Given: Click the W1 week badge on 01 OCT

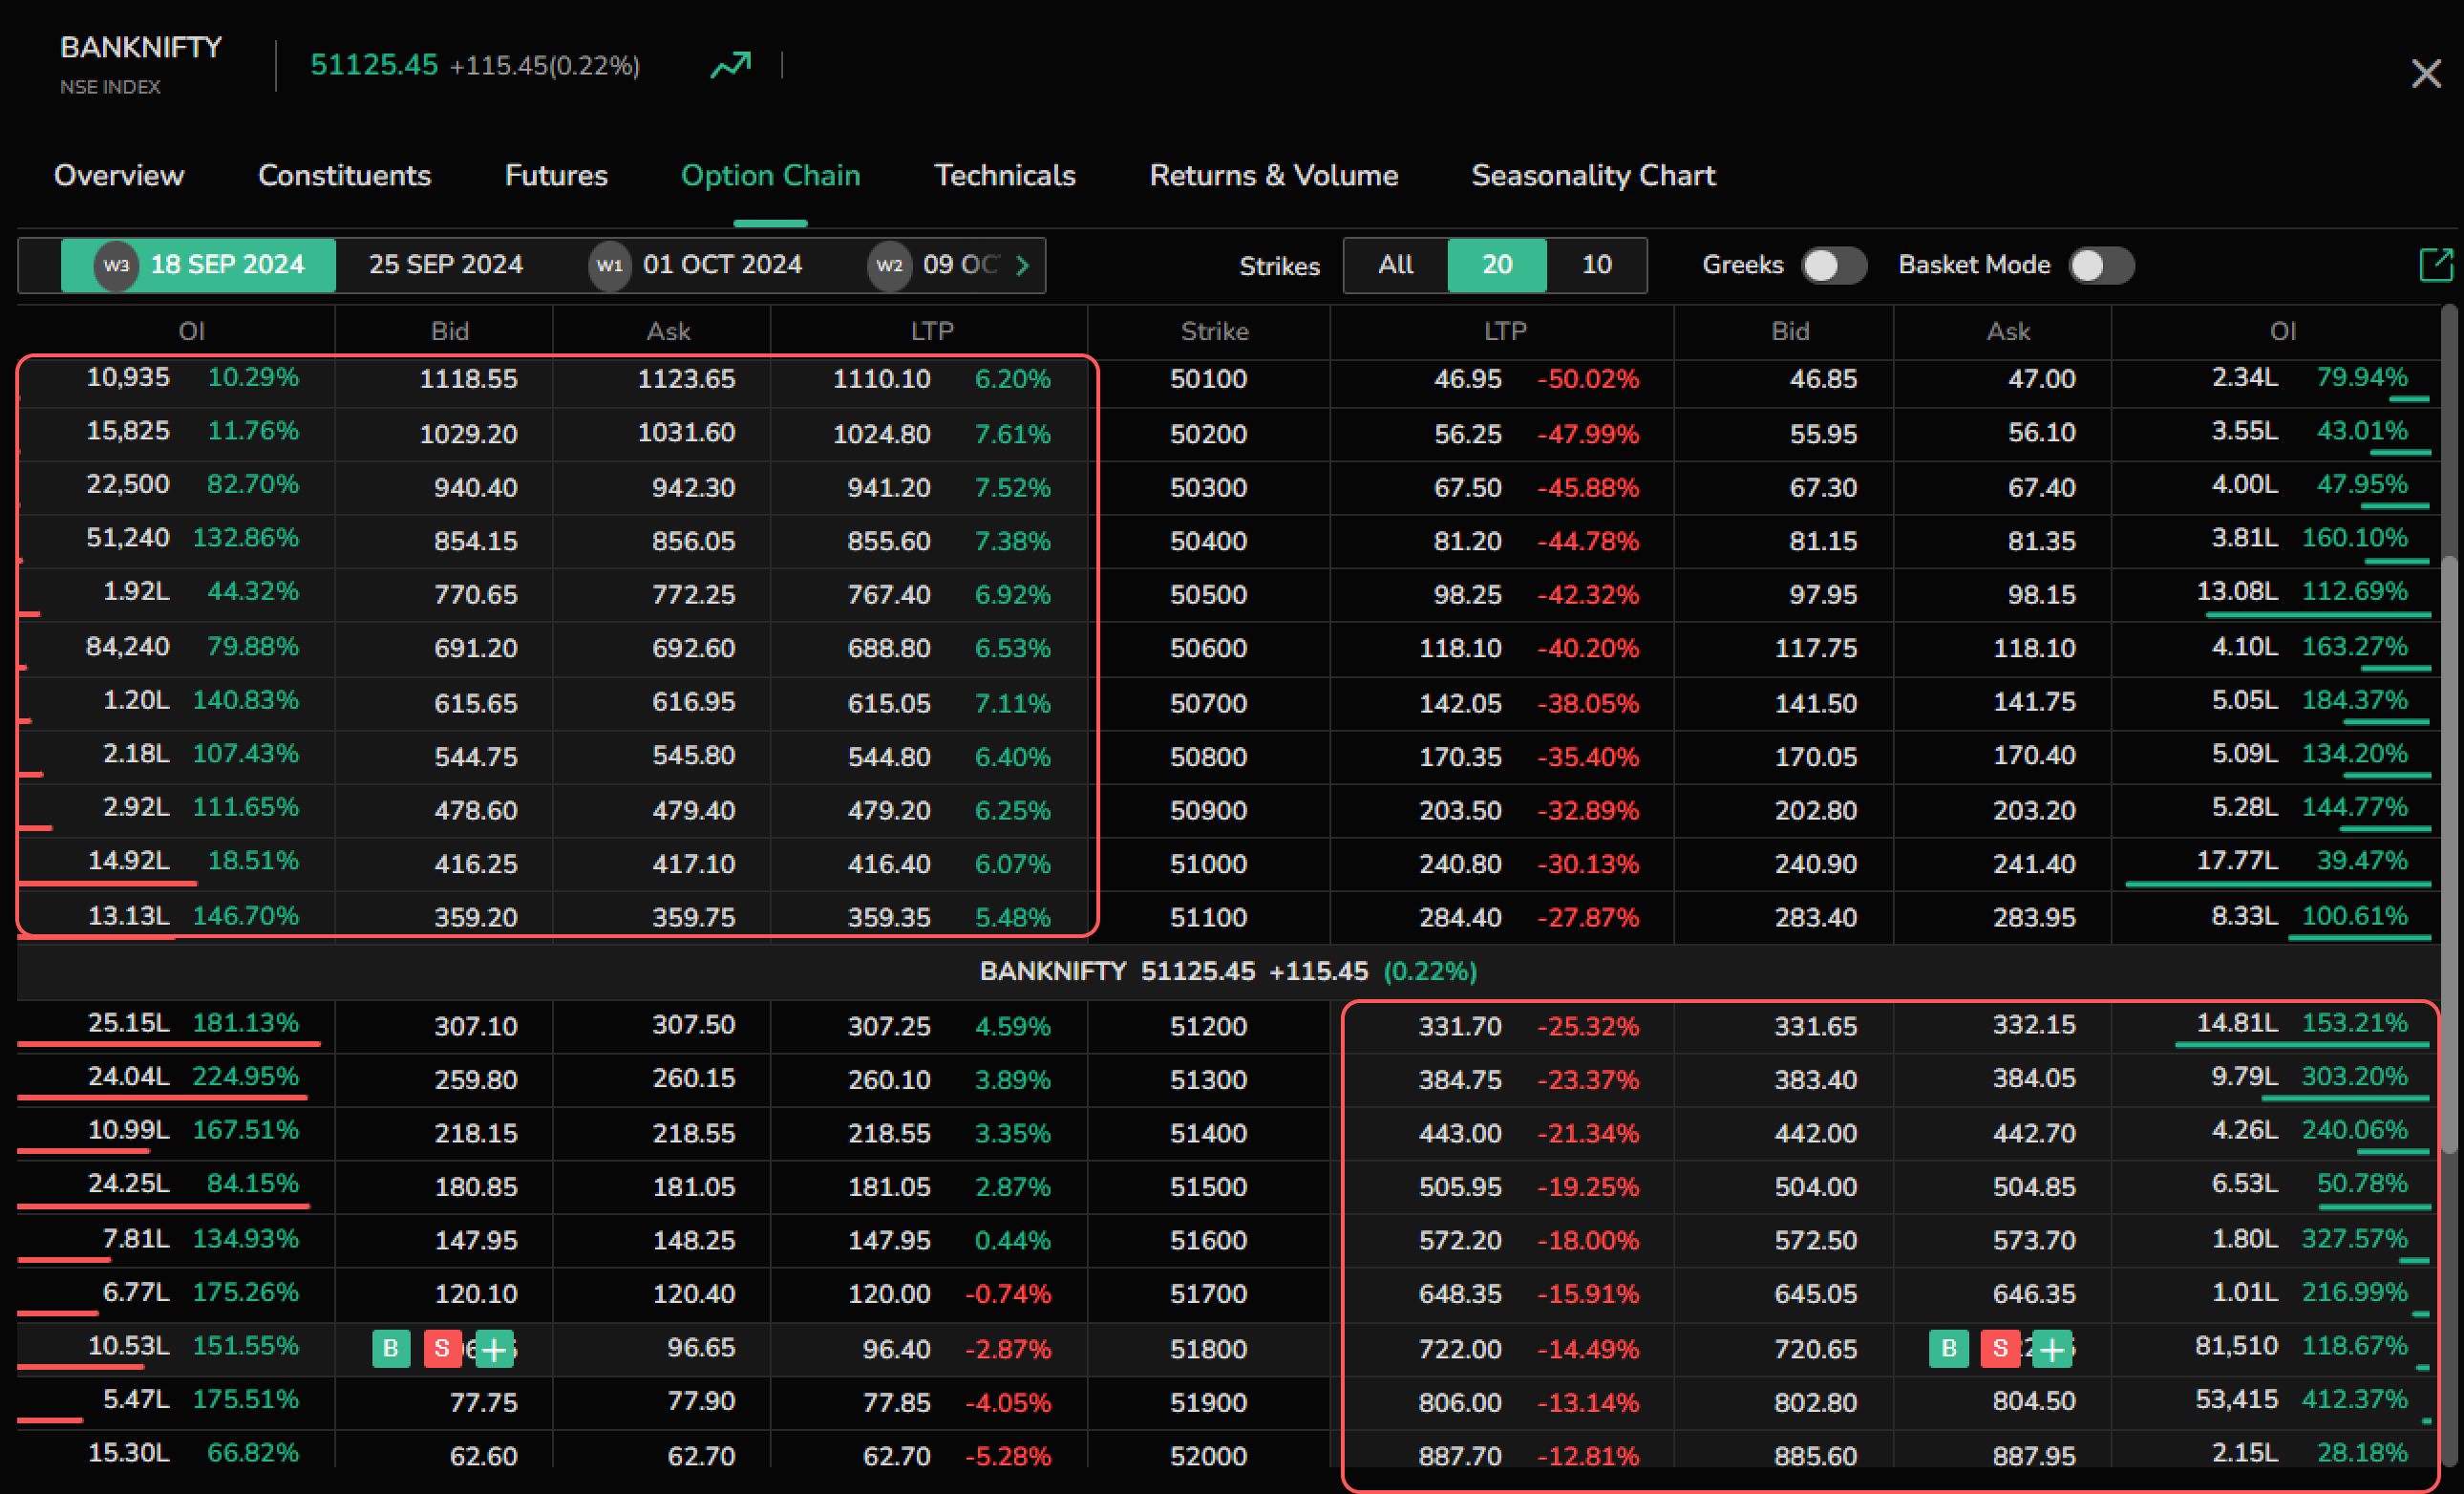Looking at the screenshot, I should pyautogui.click(x=609, y=265).
